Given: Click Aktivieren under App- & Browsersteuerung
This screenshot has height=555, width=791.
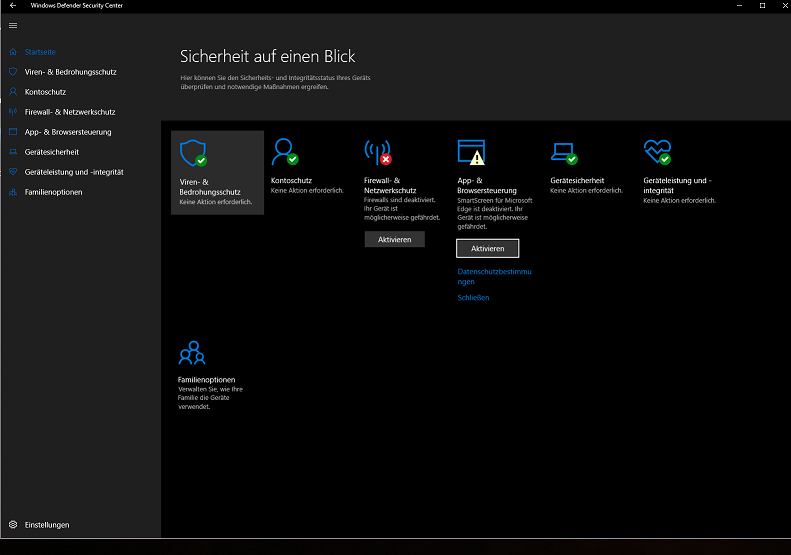Looking at the screenshot, I should click(x=487, y=248).
